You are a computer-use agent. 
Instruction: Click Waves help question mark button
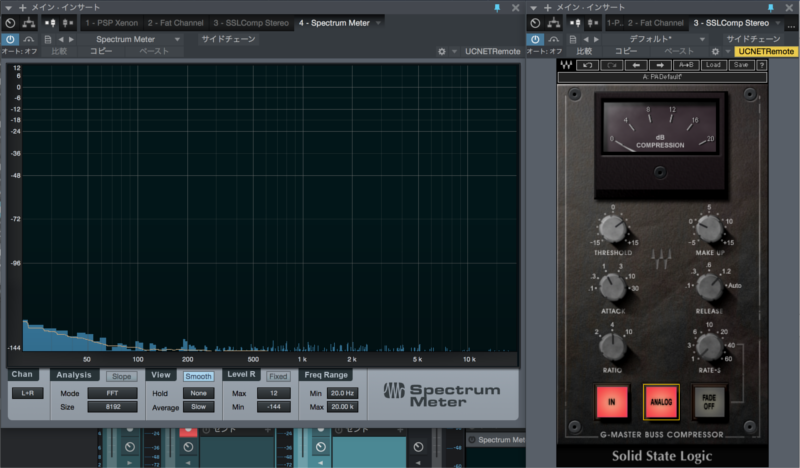coord(762,65)
